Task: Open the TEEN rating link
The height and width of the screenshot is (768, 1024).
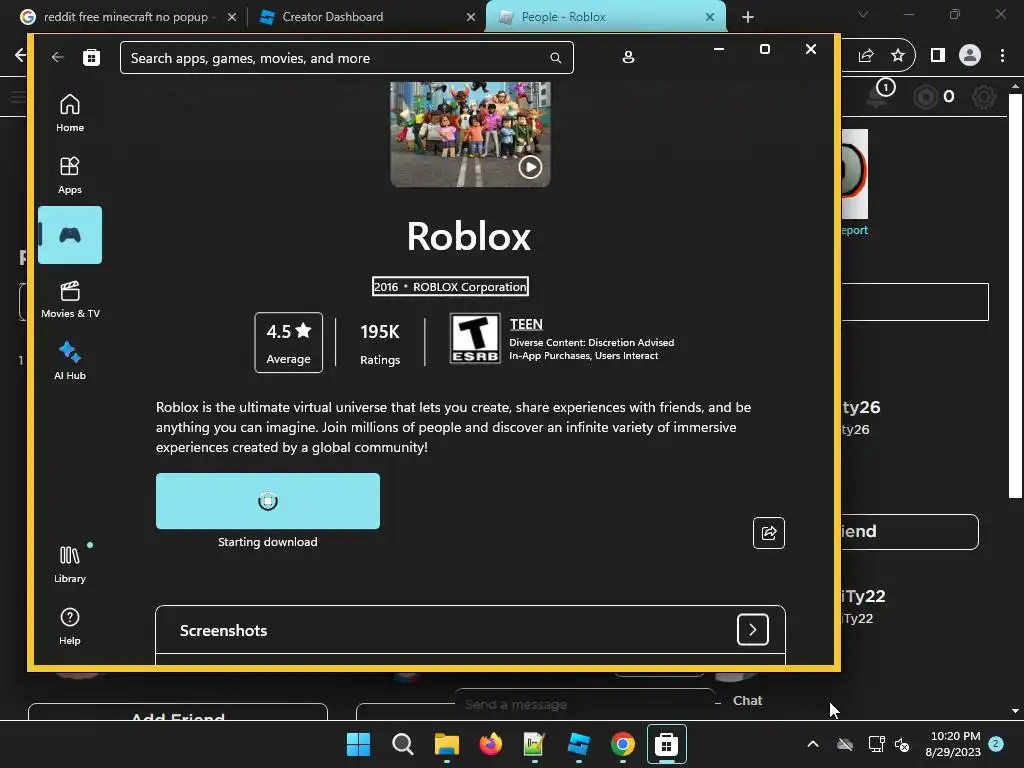Action: 526,324
